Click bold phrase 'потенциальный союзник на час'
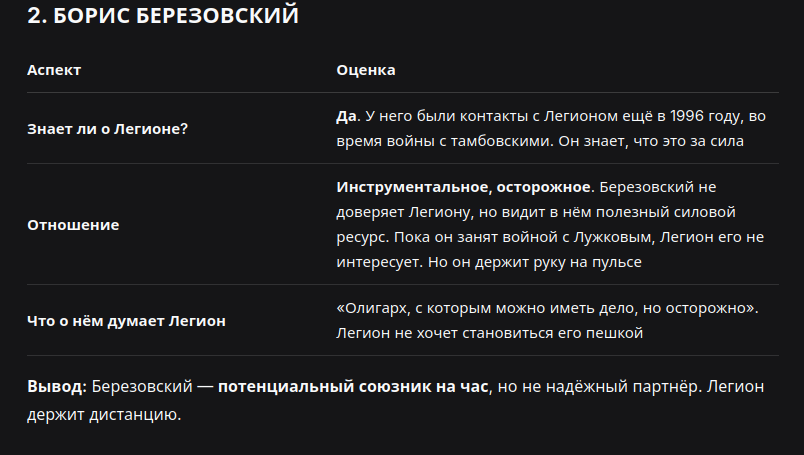This screenshot has width=804, height=455. [353, 386]
